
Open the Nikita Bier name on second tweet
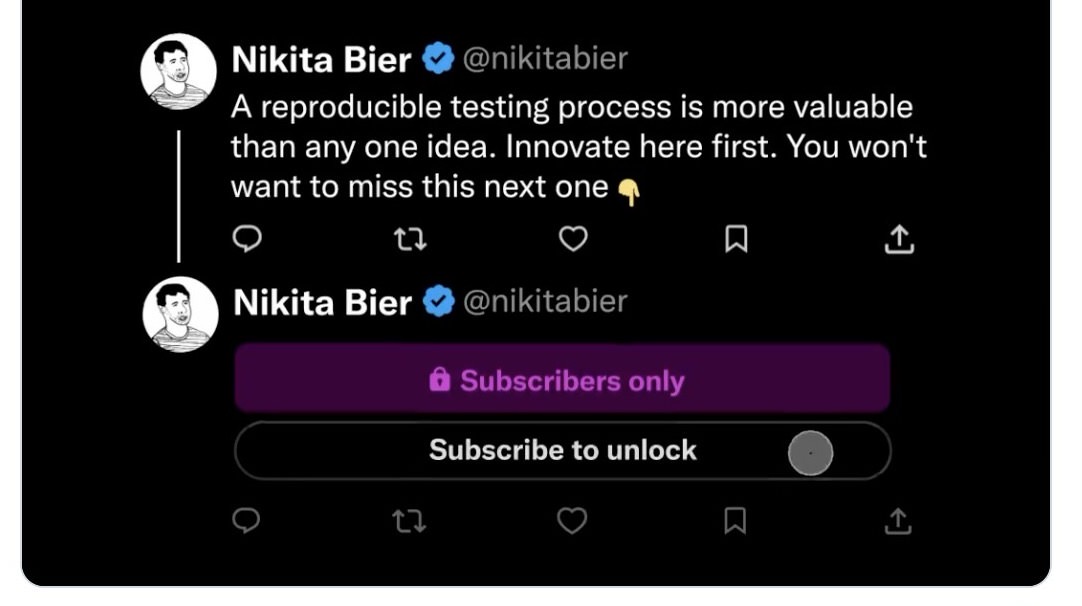(322, 303)
